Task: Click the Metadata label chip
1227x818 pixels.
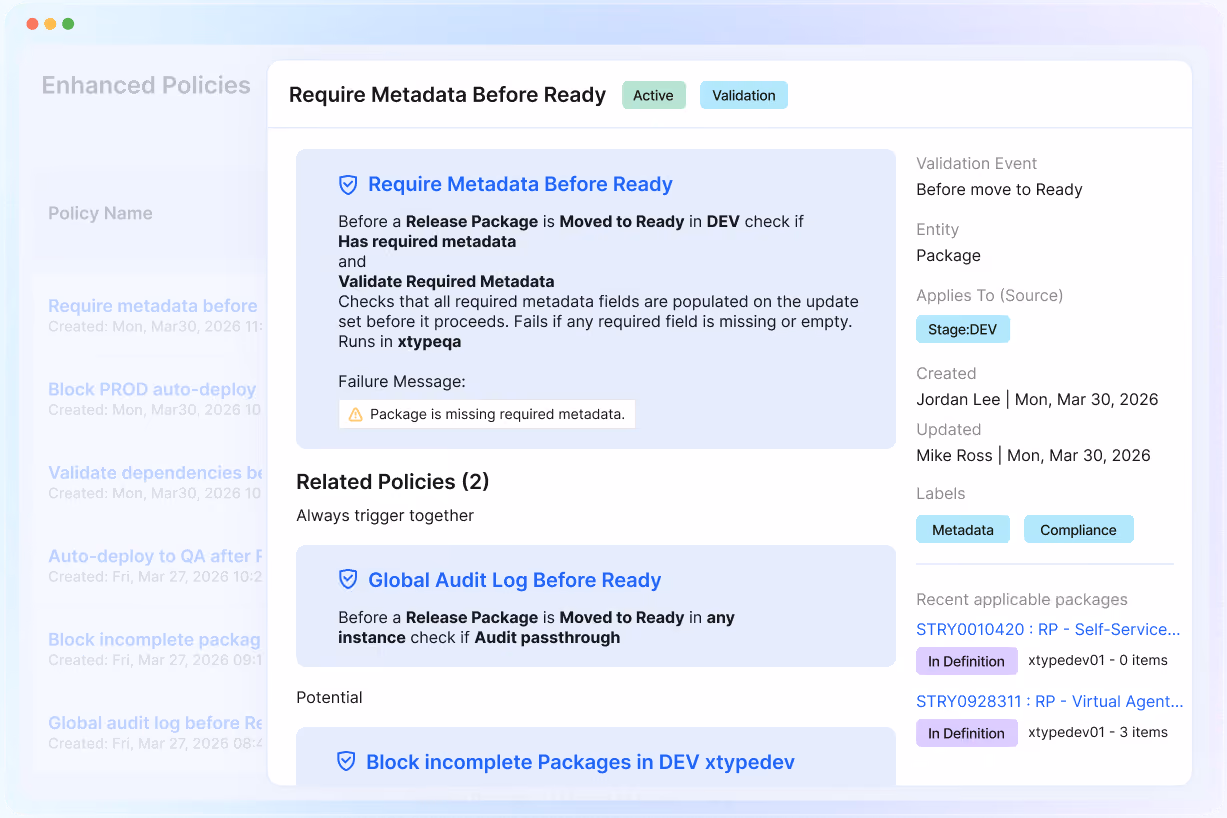Action: click(x=963, y=529)
